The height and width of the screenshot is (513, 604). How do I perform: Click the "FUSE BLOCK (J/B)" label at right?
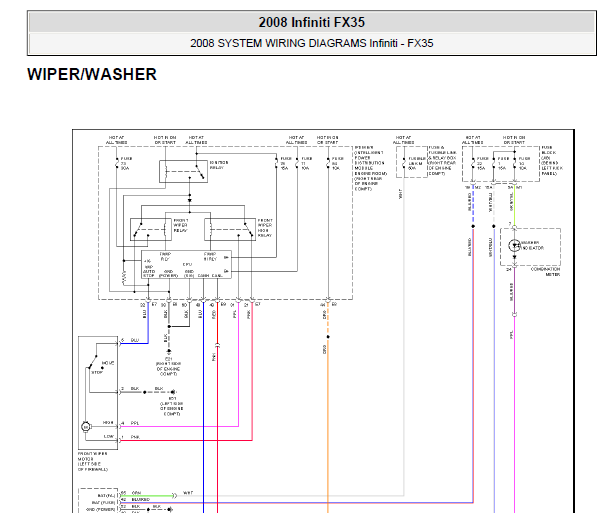(552, 161)
